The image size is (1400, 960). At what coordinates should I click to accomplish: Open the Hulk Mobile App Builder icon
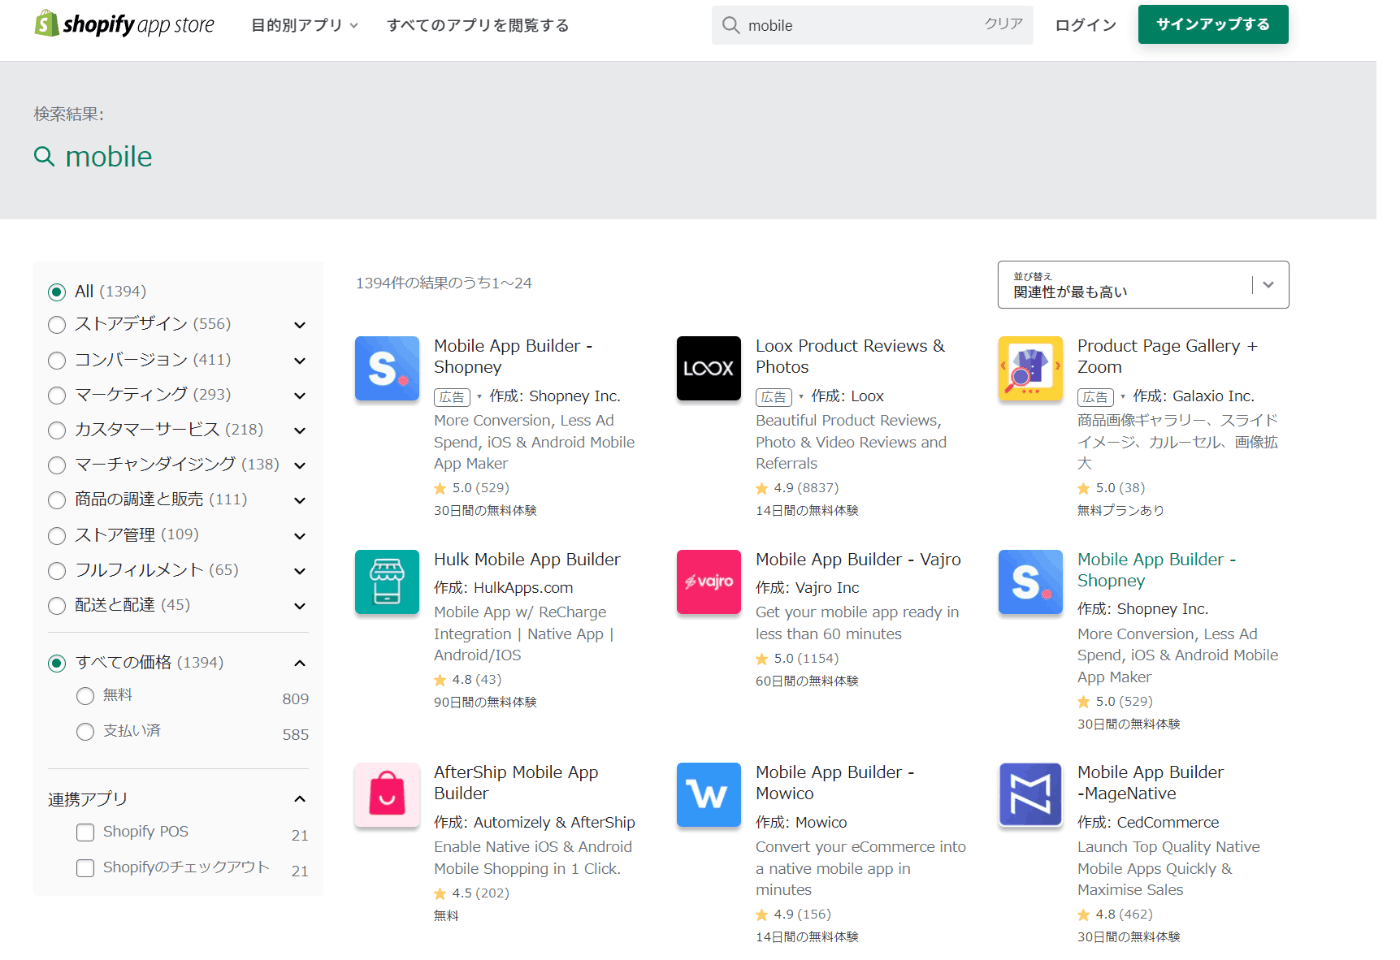tap(387, 582)
